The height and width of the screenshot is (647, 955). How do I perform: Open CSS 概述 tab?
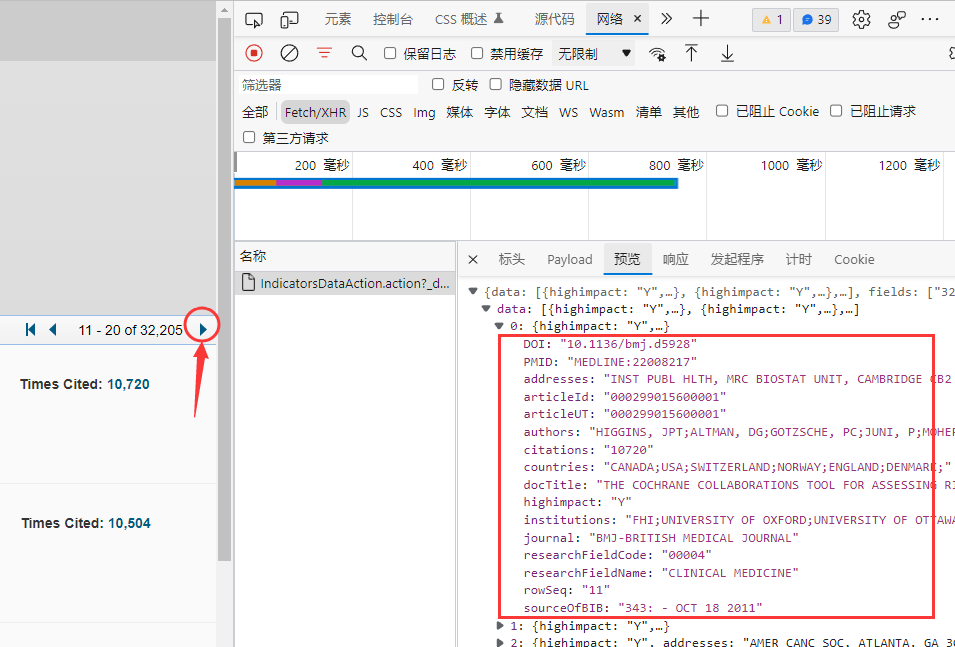[469, 19]
